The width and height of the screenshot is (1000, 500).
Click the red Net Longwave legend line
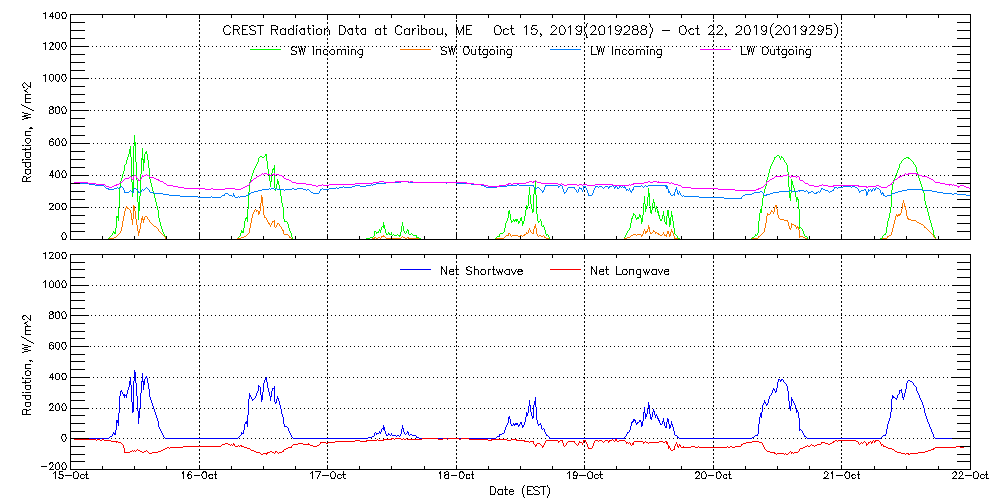click(565, 271)
